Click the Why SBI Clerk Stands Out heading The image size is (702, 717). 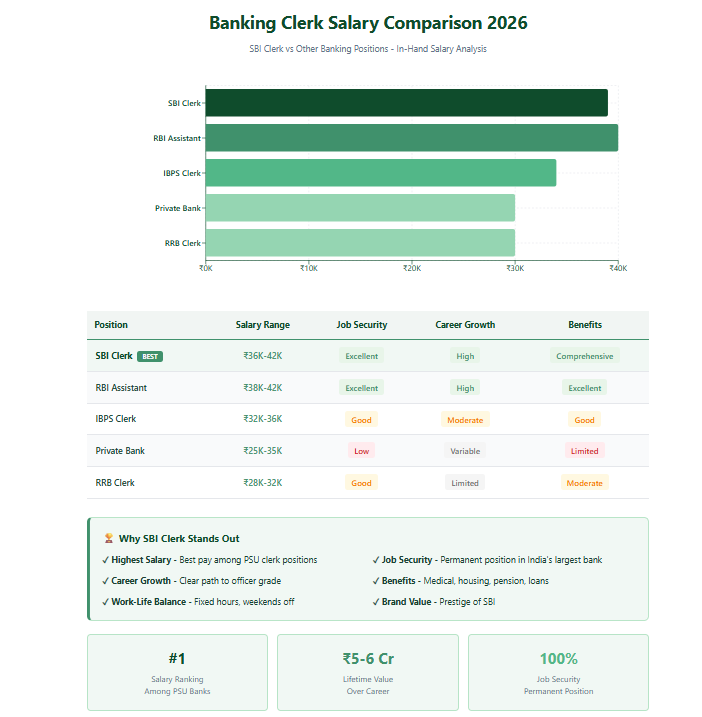point(179,539)
